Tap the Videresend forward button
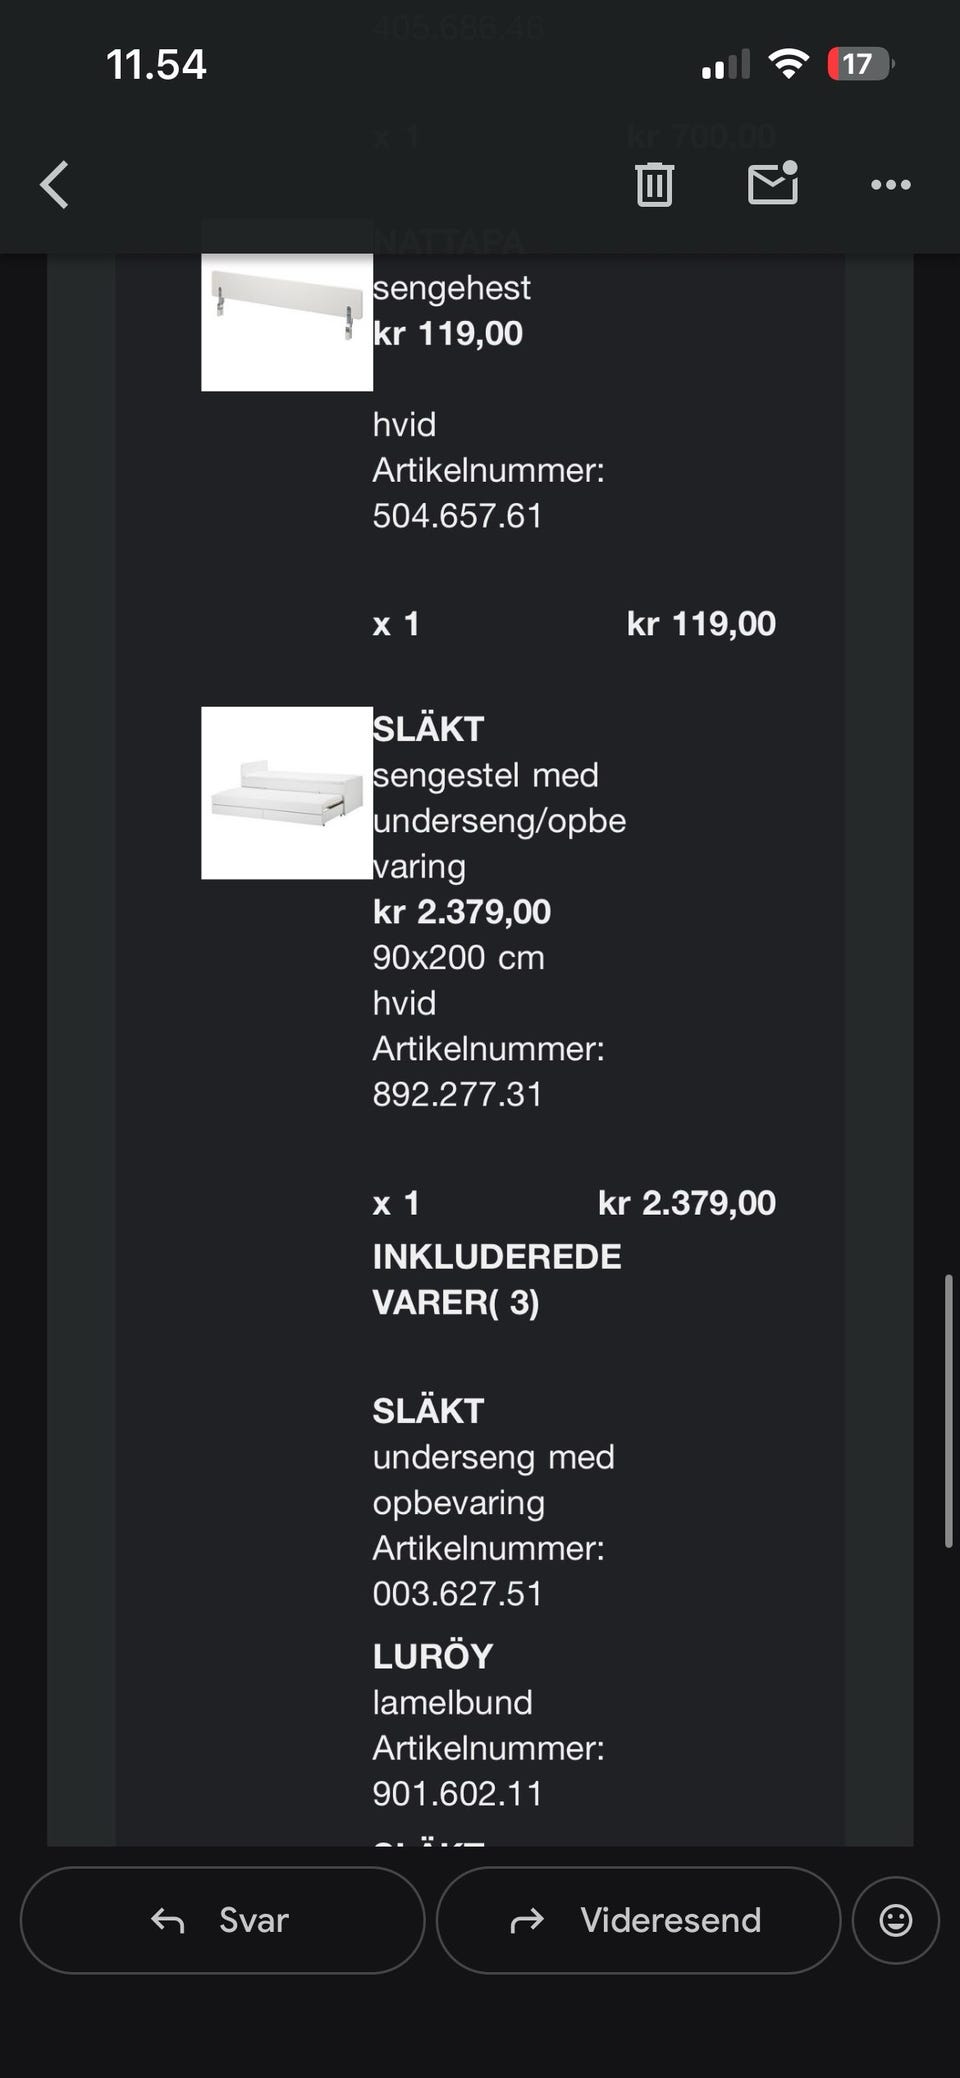This screenshot has height=2078, width=960. pos(638,1919)
